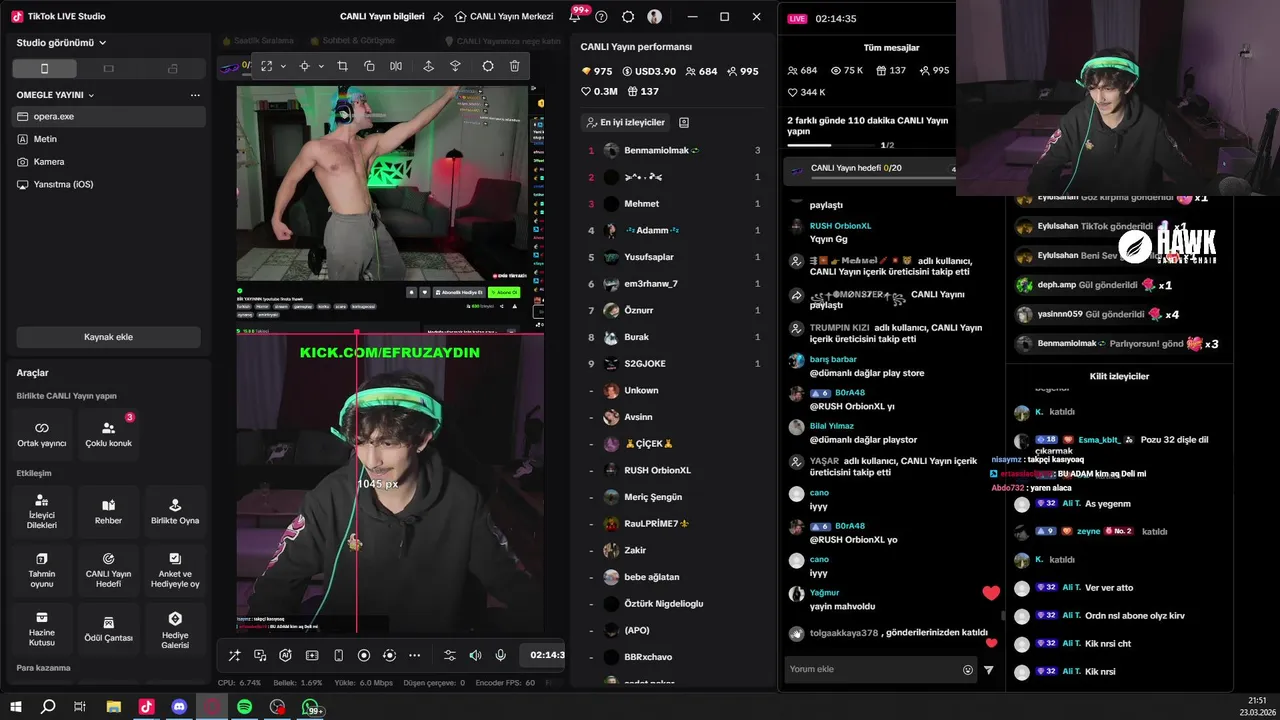This screenshot has width=1280, height=720.
Task: Delete the selected source with trash icon
Action: (x=514, y=66)
